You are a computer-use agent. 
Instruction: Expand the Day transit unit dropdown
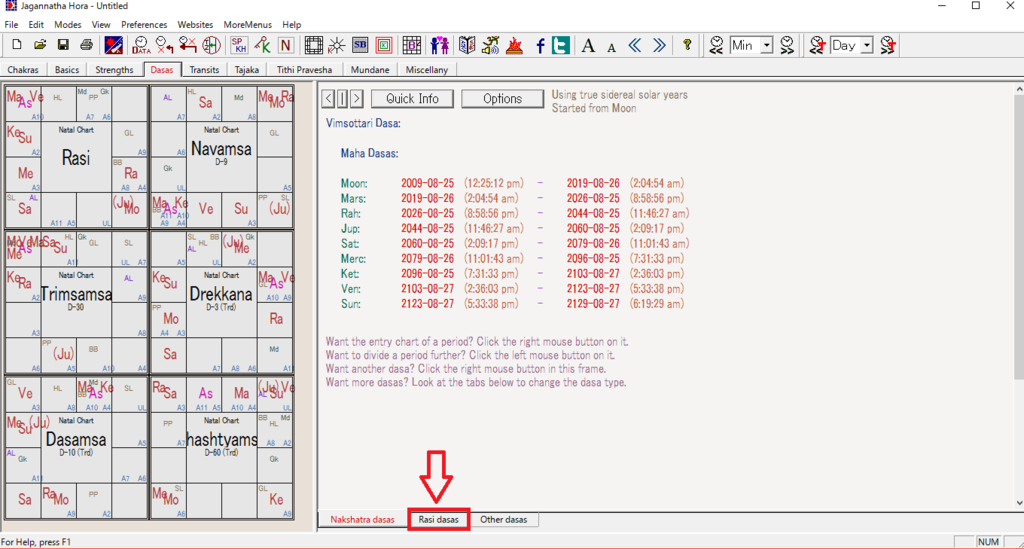pos(867,45)
